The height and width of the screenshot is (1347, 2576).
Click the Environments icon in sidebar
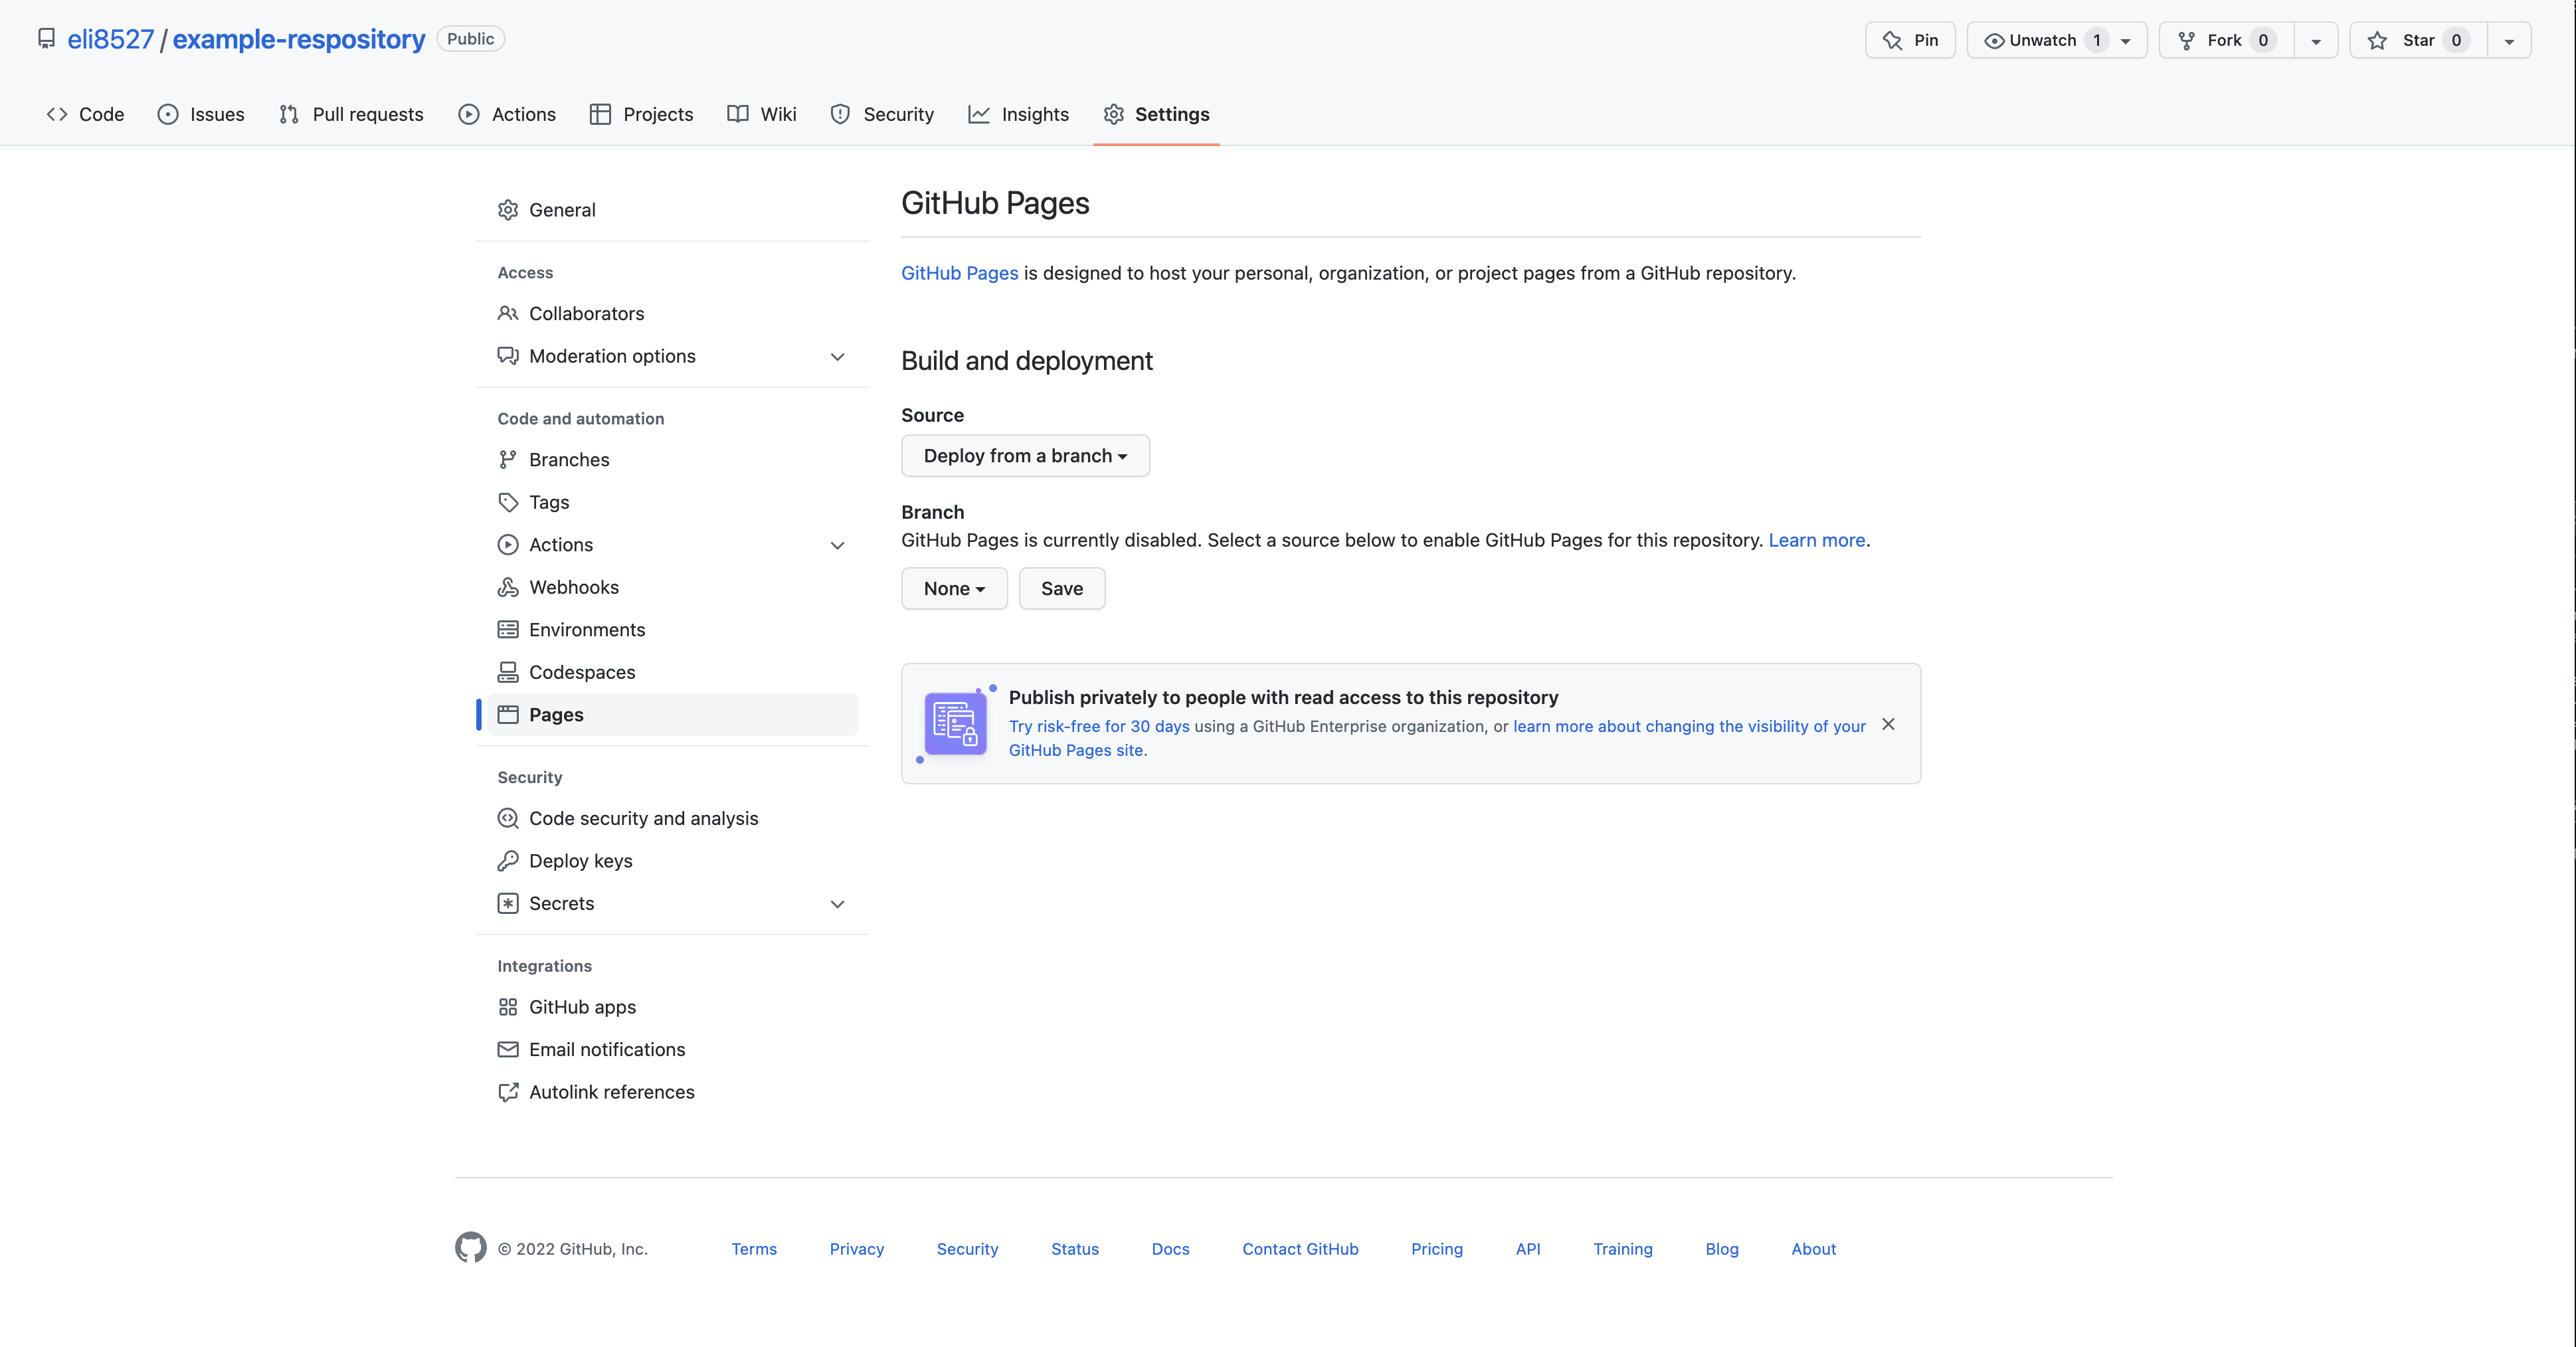coord(508,630)
